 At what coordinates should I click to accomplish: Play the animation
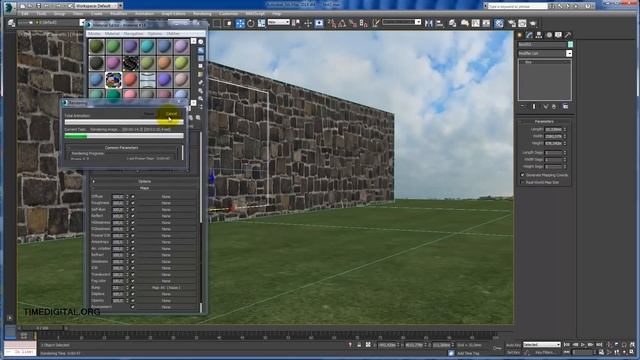(582, 345)
